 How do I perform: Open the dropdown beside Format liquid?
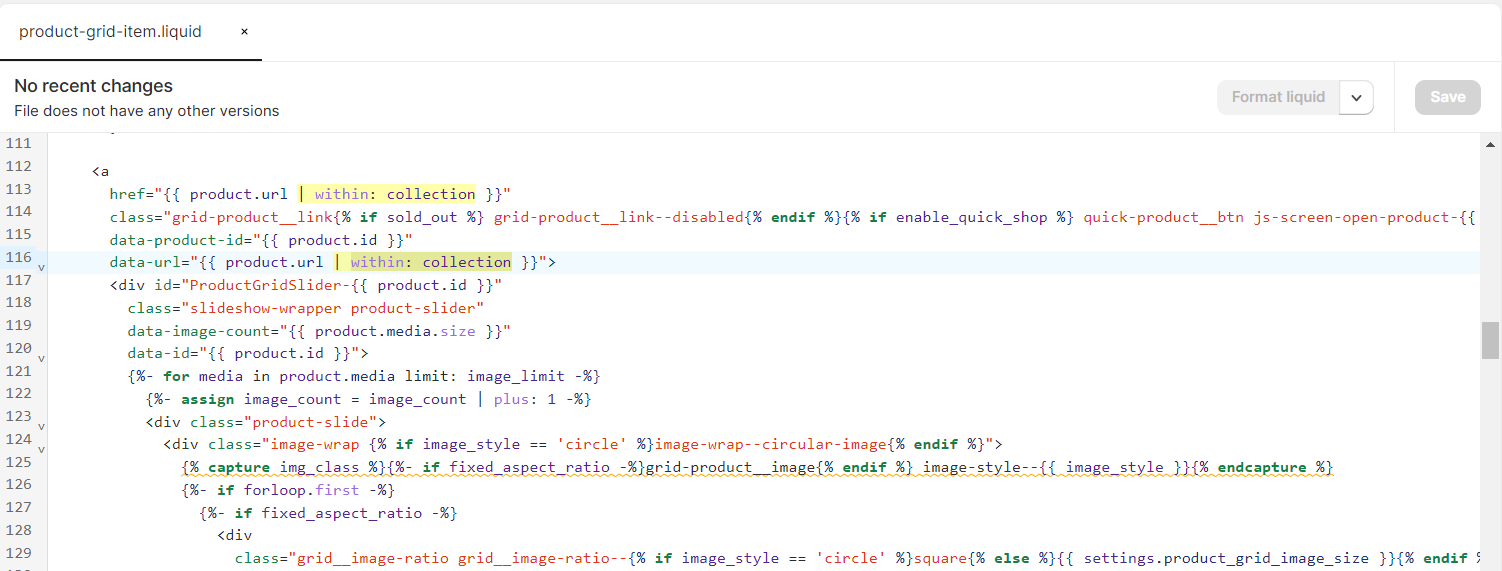(1356, 98)
